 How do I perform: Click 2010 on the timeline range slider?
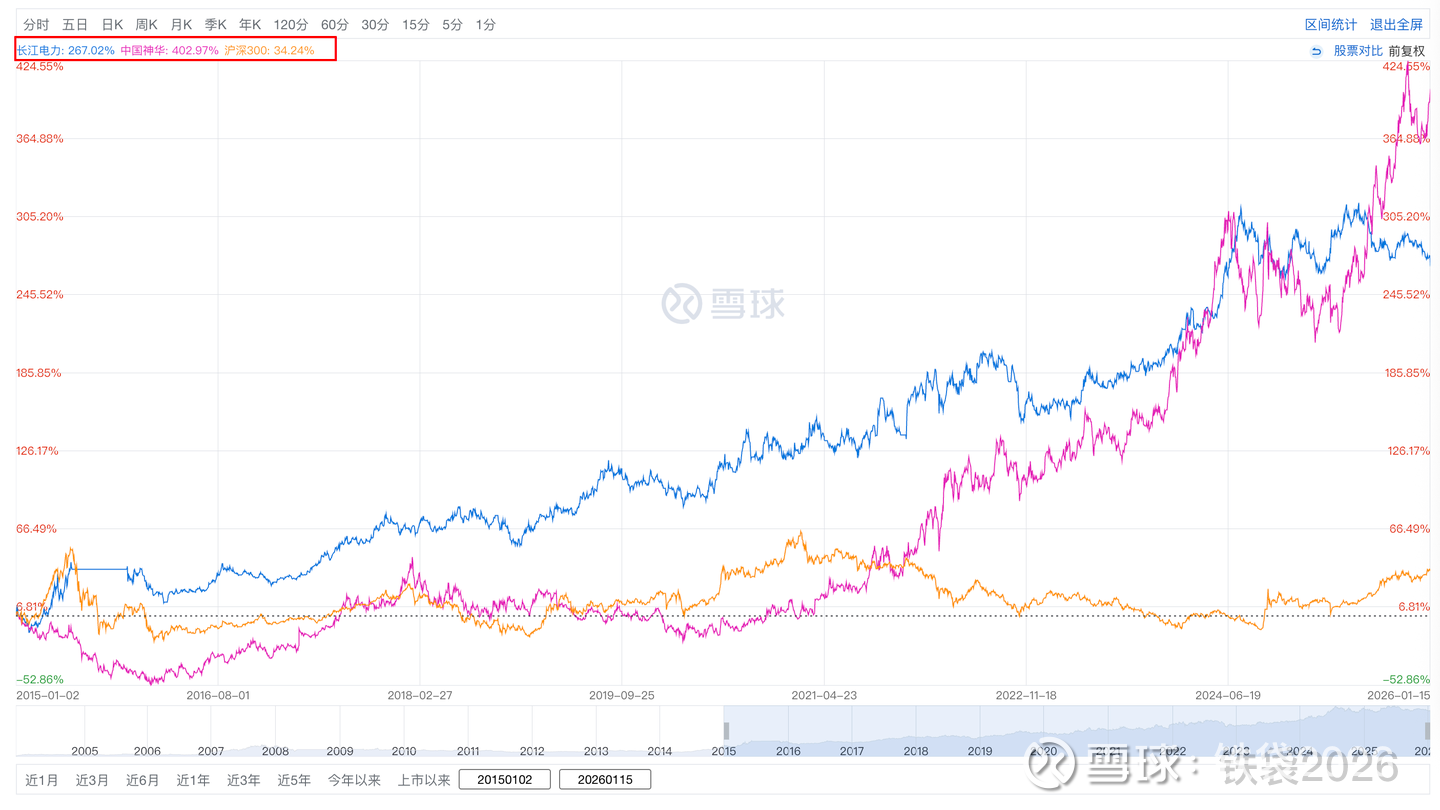click(404, 751)
